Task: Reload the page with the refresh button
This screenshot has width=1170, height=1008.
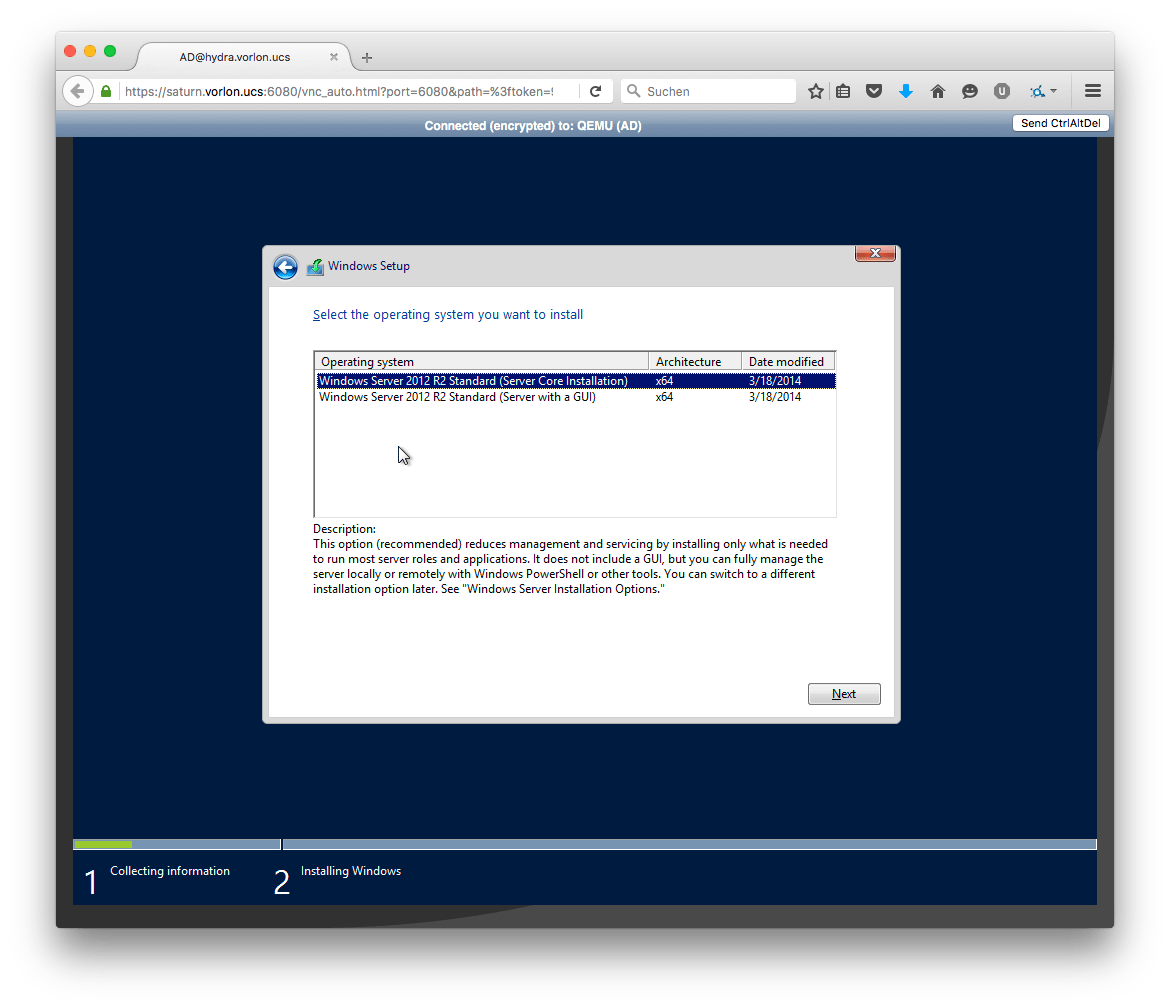Action: 595,91
